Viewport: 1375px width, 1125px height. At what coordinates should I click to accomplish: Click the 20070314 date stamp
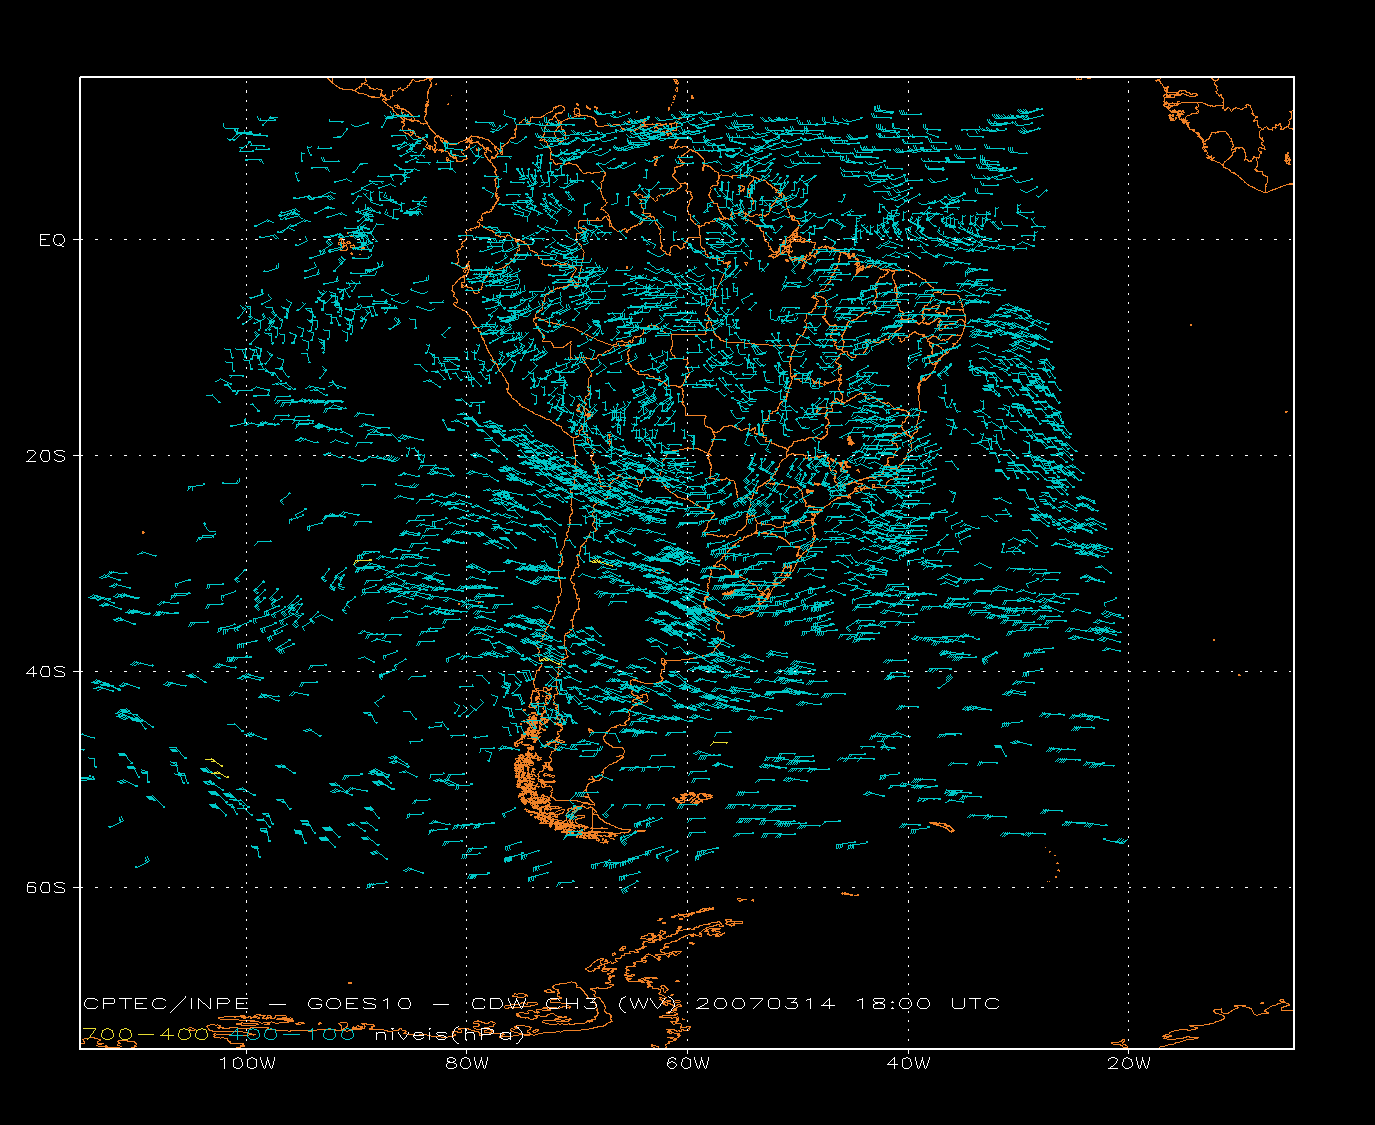click(764, 1003)
